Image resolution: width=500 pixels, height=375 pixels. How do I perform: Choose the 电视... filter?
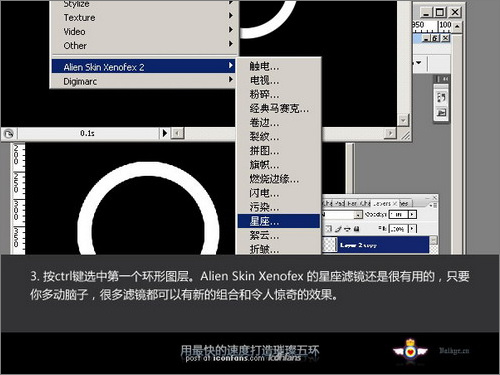pyautogui.click(x=279, y=80)
